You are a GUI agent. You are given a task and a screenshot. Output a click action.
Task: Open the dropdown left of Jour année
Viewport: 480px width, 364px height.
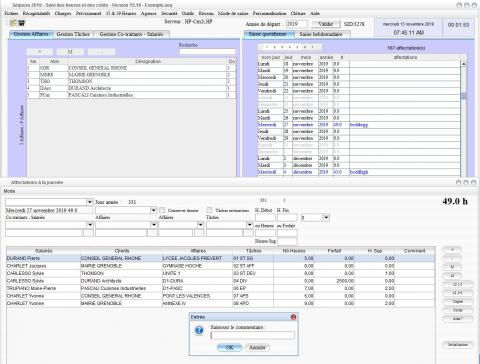click(89, 202)
